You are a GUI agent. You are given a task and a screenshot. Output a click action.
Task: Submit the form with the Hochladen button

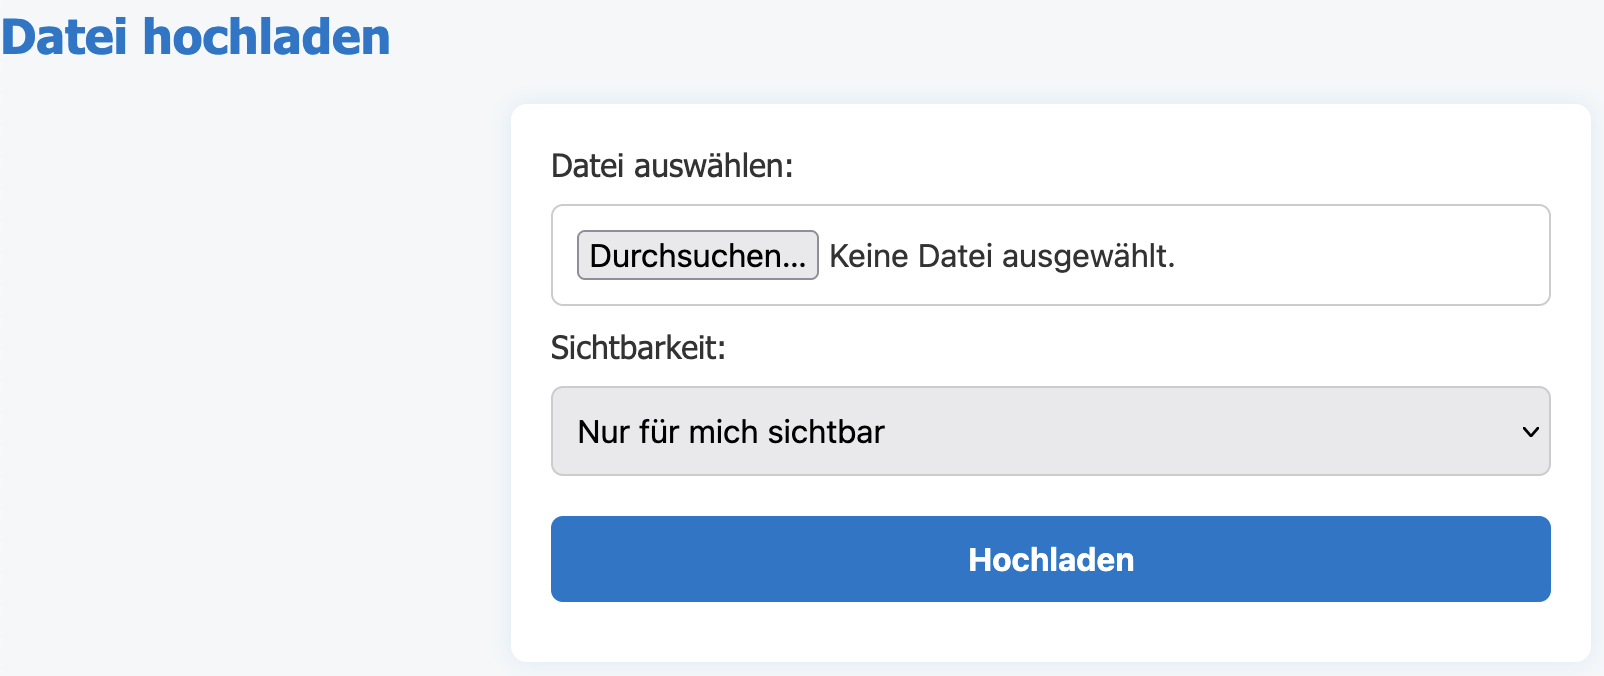coord(1050,559)
